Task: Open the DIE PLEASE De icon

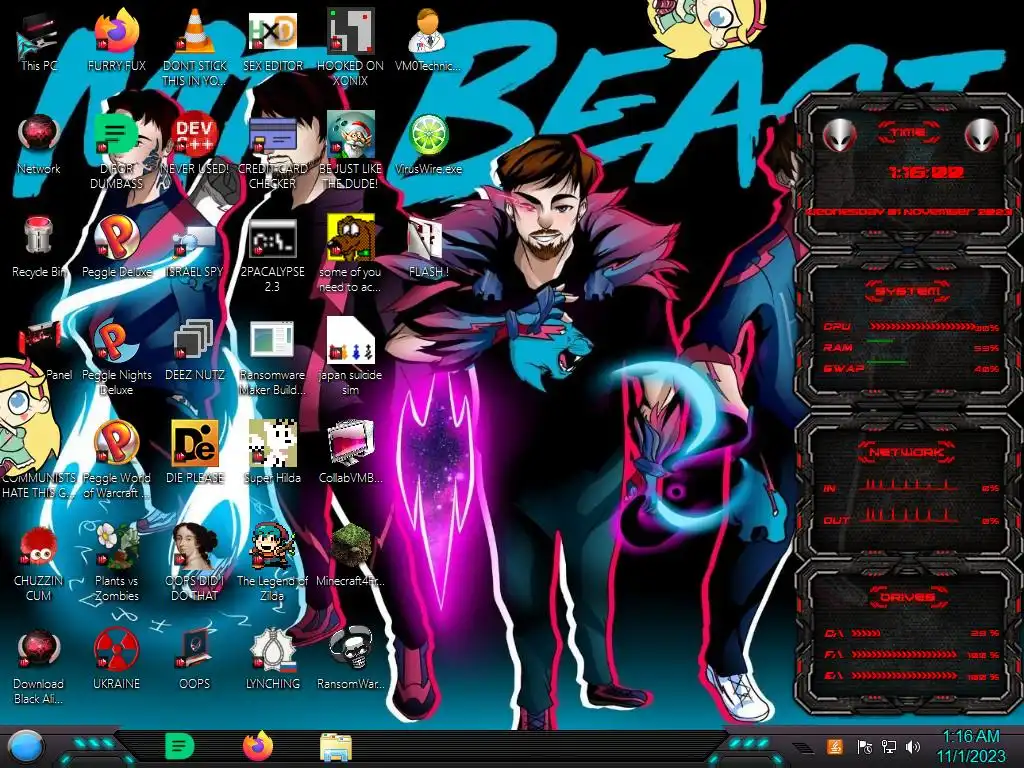Action: (195, 452)
